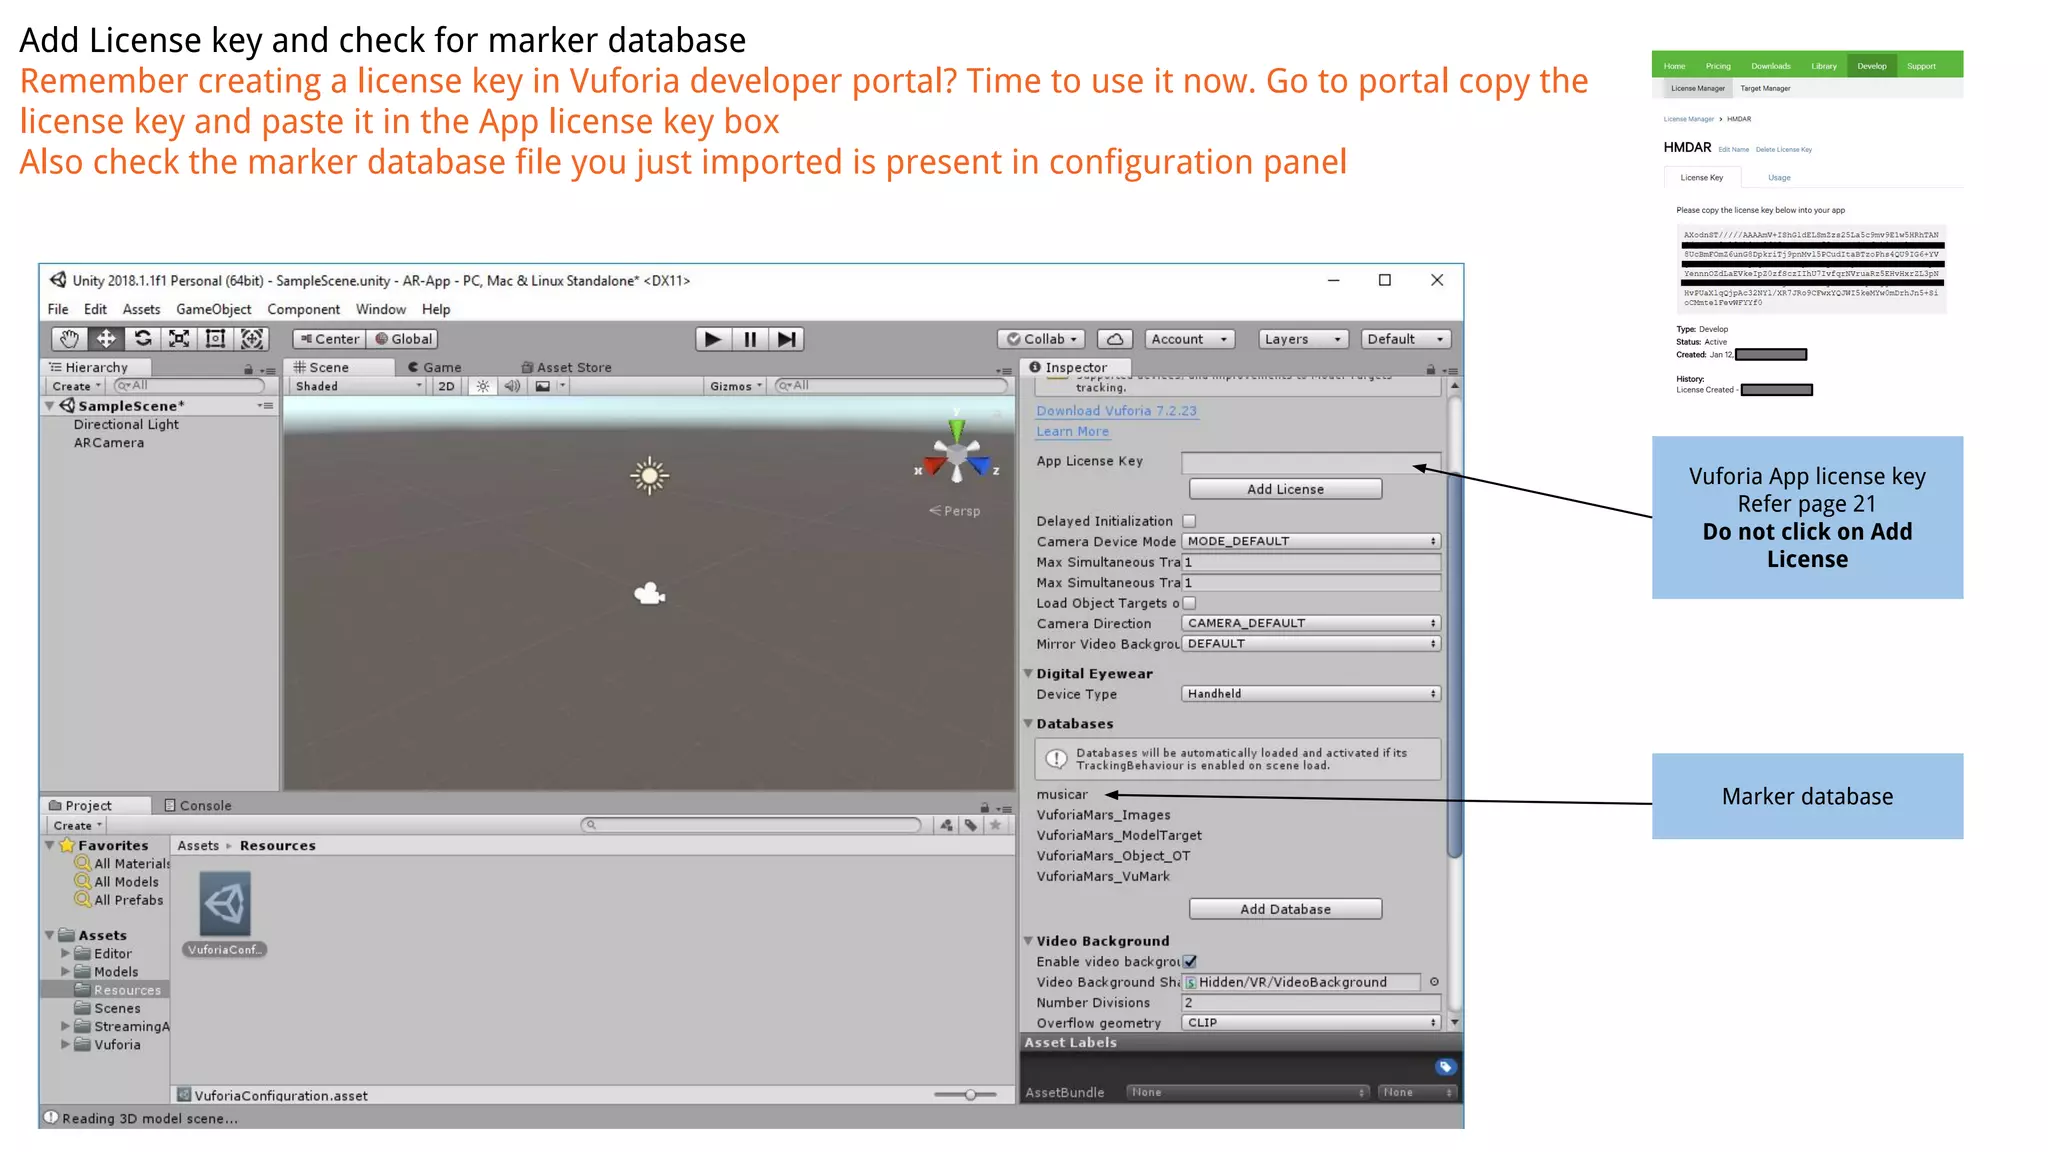Click the scene orientation gizmo
Screen dimensions: 2048x1152
tap(957, 452)
